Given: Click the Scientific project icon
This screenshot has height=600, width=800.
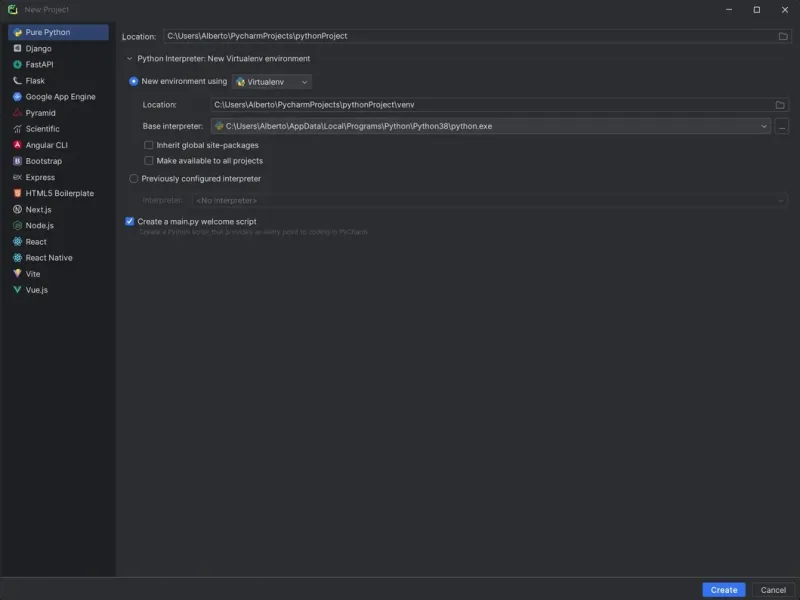Looking at the screenshot, I should [17, 129].
